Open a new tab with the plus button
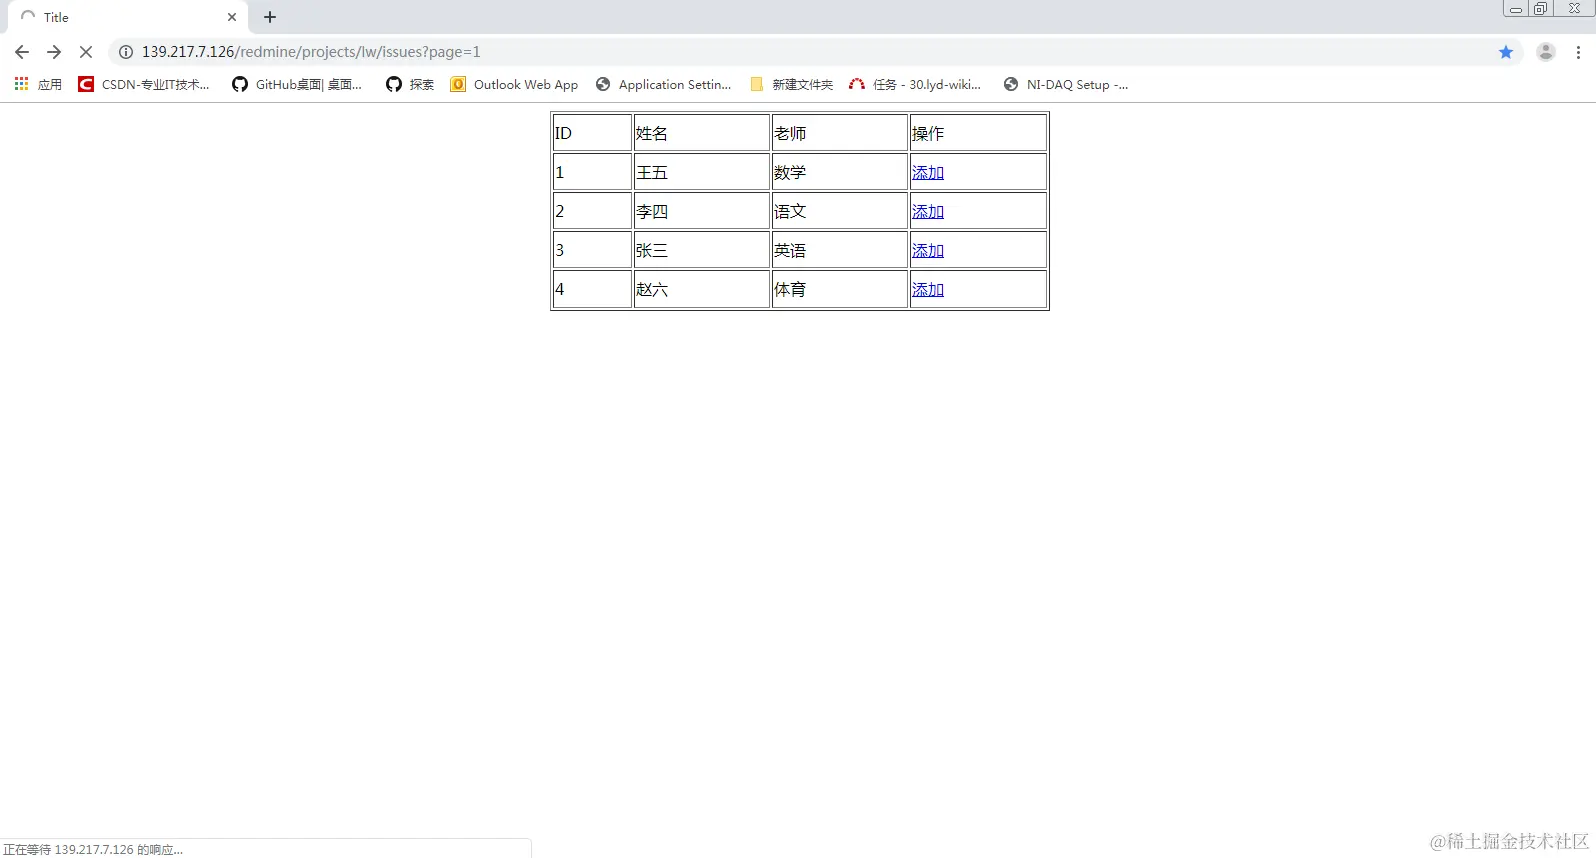The height and width of the screenshot is (858, 1596). (x=270, y=17)
